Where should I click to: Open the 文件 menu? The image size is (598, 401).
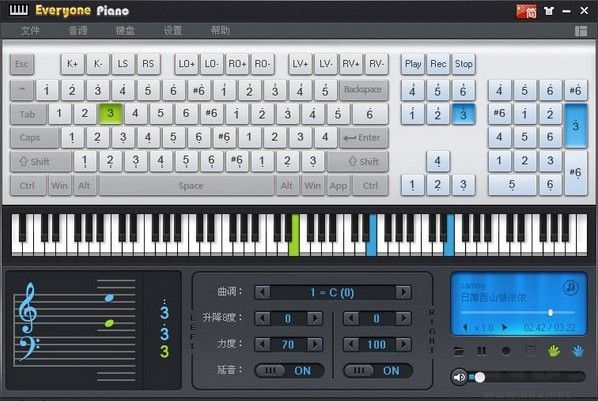point(30,31)
